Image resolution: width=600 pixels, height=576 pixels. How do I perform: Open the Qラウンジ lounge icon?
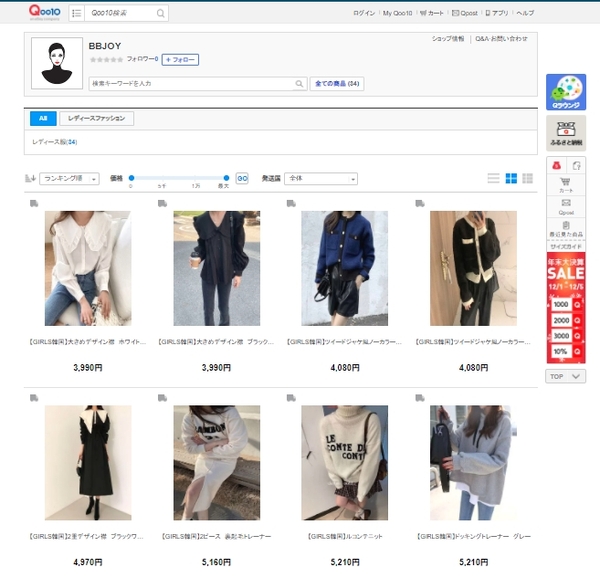point(566,91)
